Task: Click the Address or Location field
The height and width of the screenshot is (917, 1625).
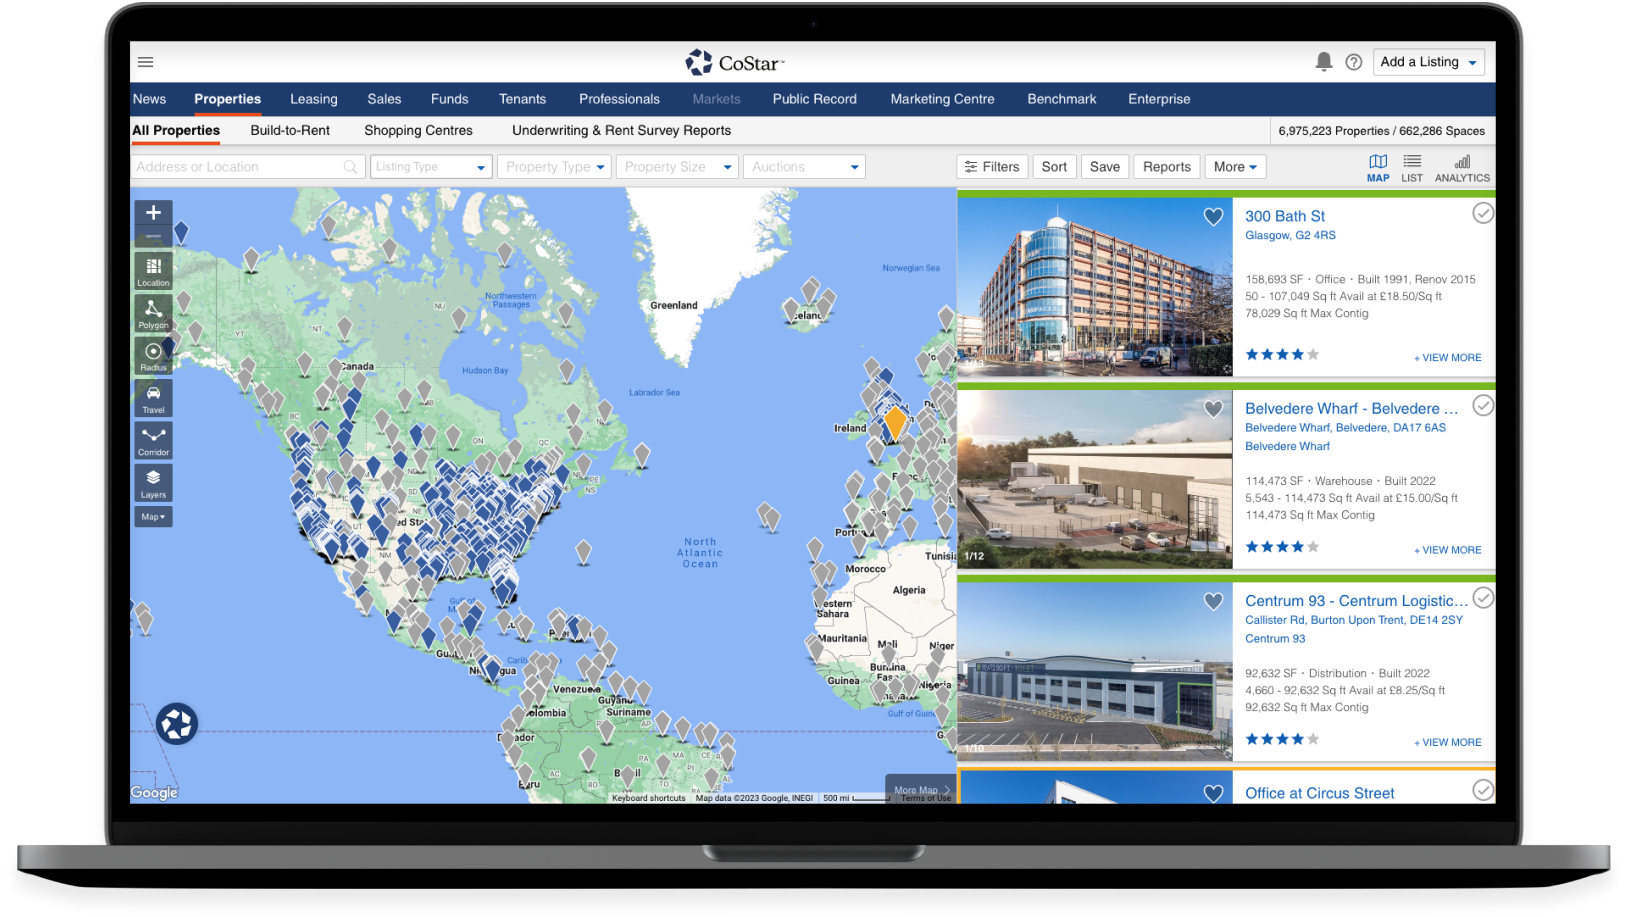Action: (x=246, y=167)
